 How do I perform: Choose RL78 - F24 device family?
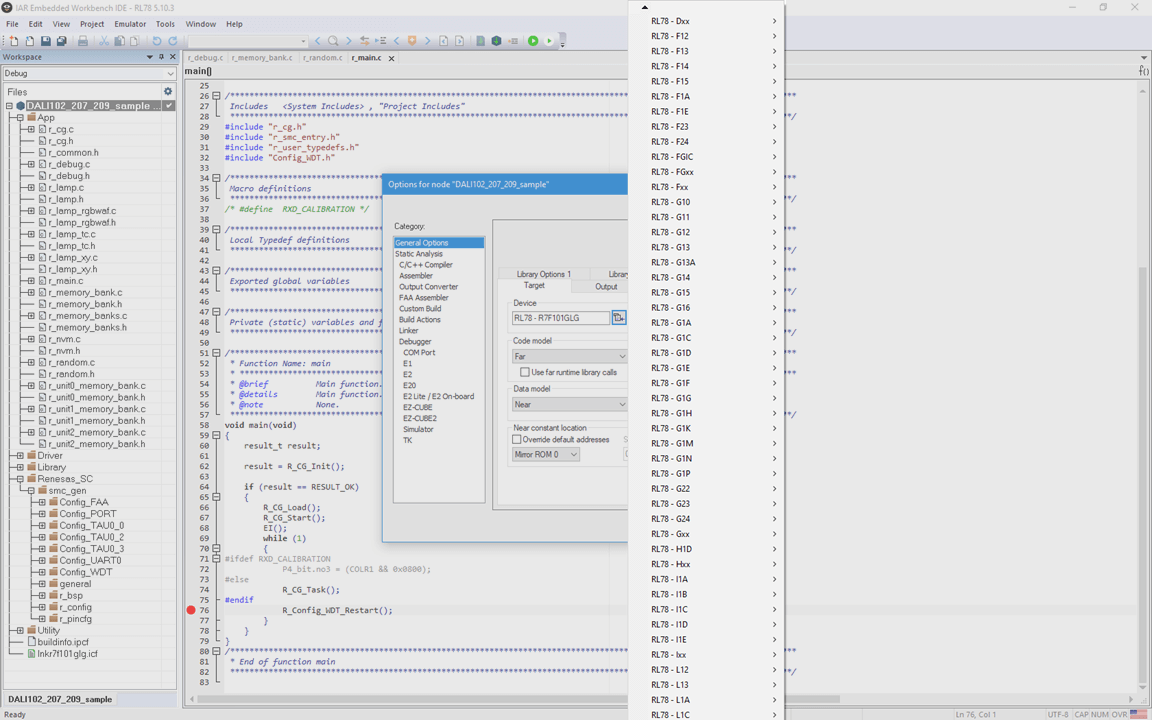coord(707,142)
